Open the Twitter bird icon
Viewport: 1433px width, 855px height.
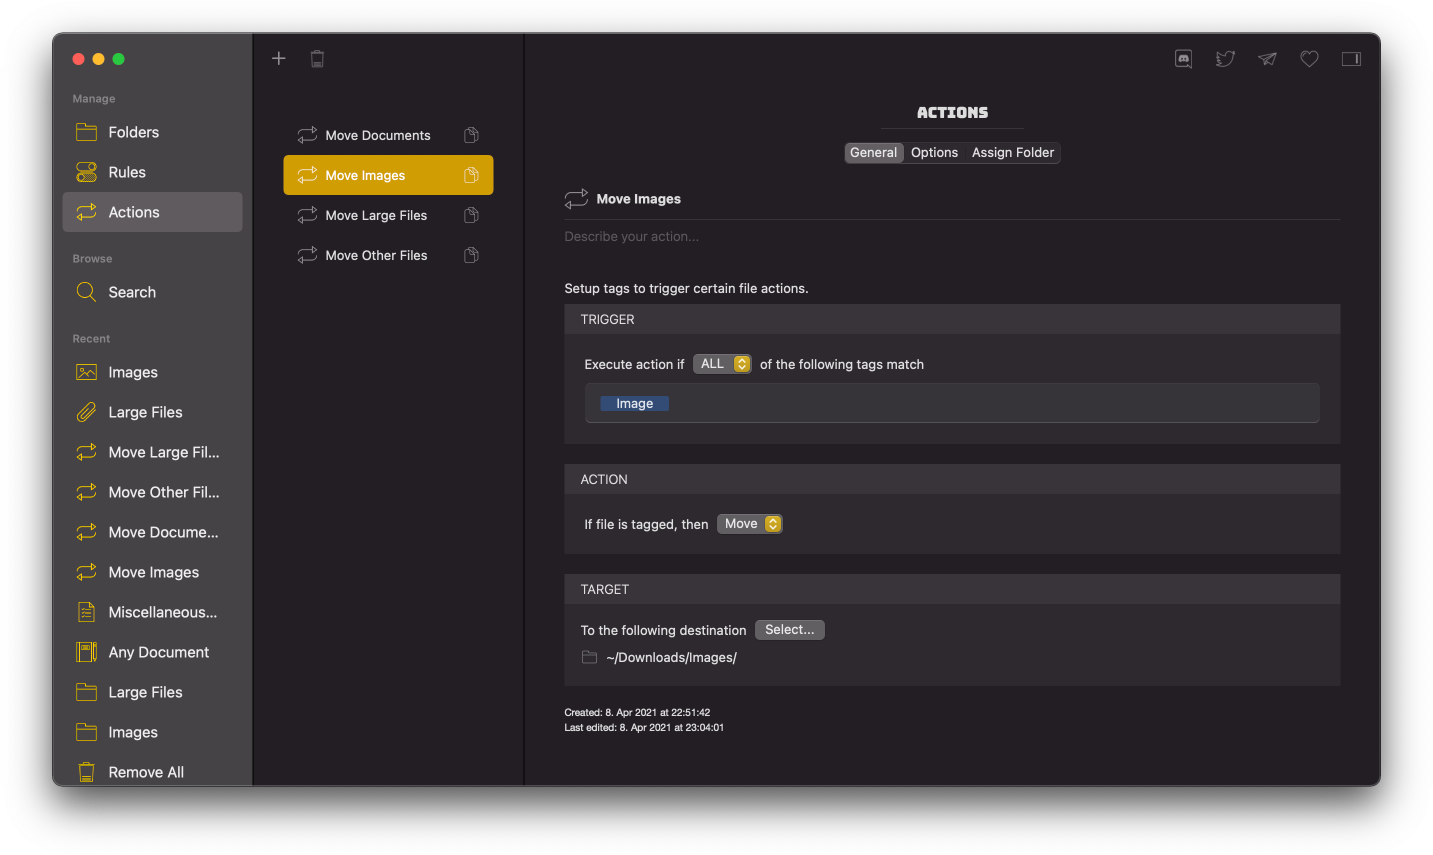[1225, 59]
